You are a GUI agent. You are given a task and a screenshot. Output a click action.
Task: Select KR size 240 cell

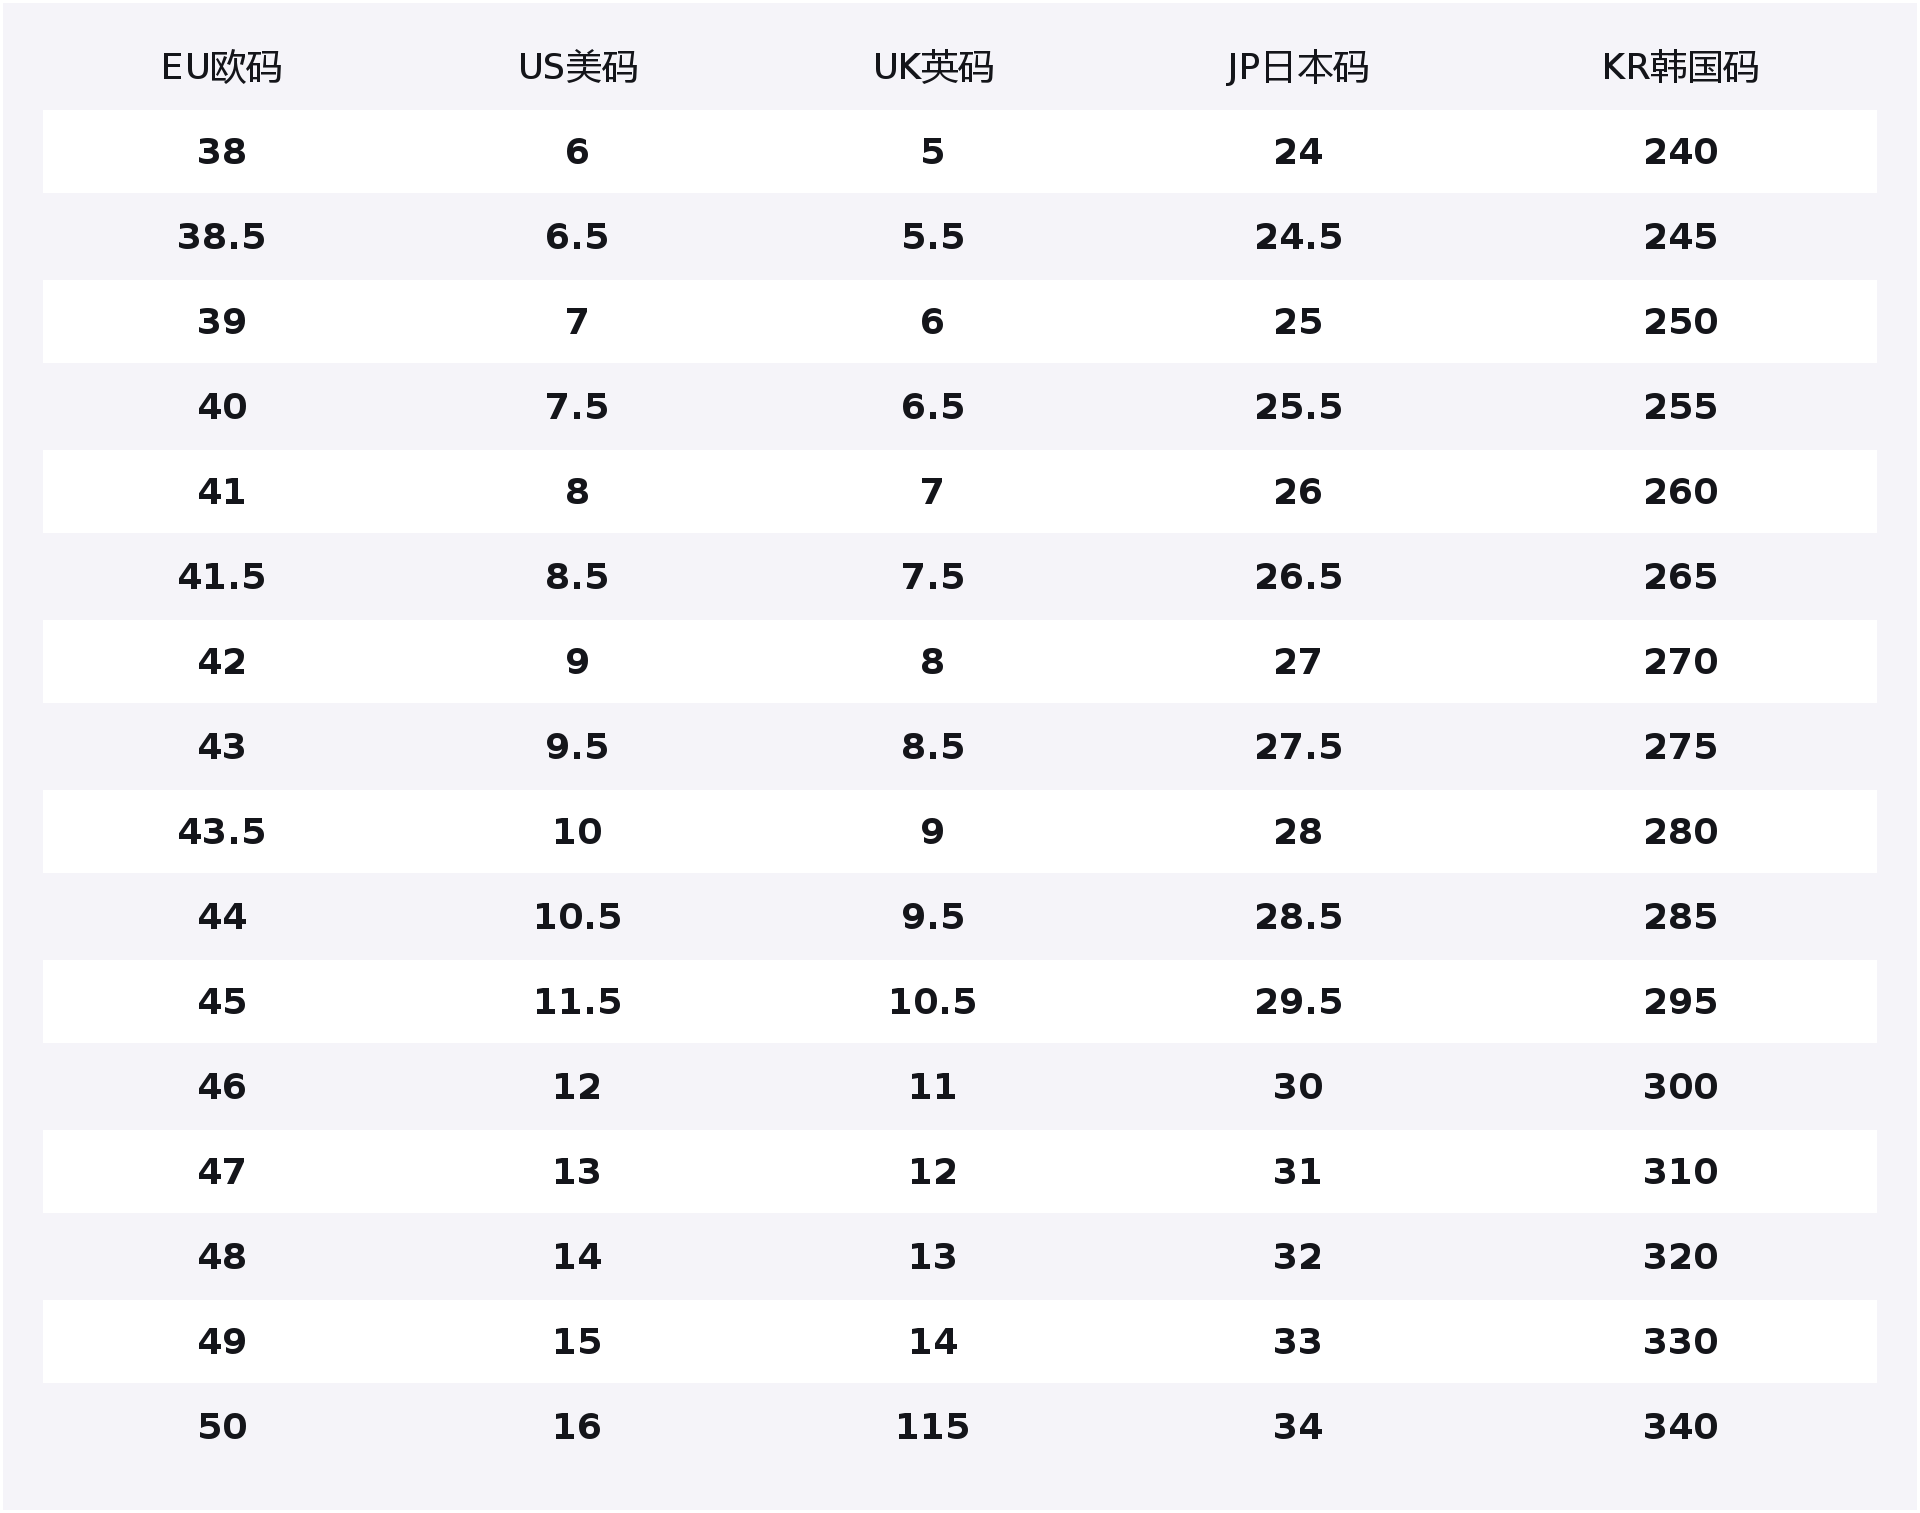1680,152
